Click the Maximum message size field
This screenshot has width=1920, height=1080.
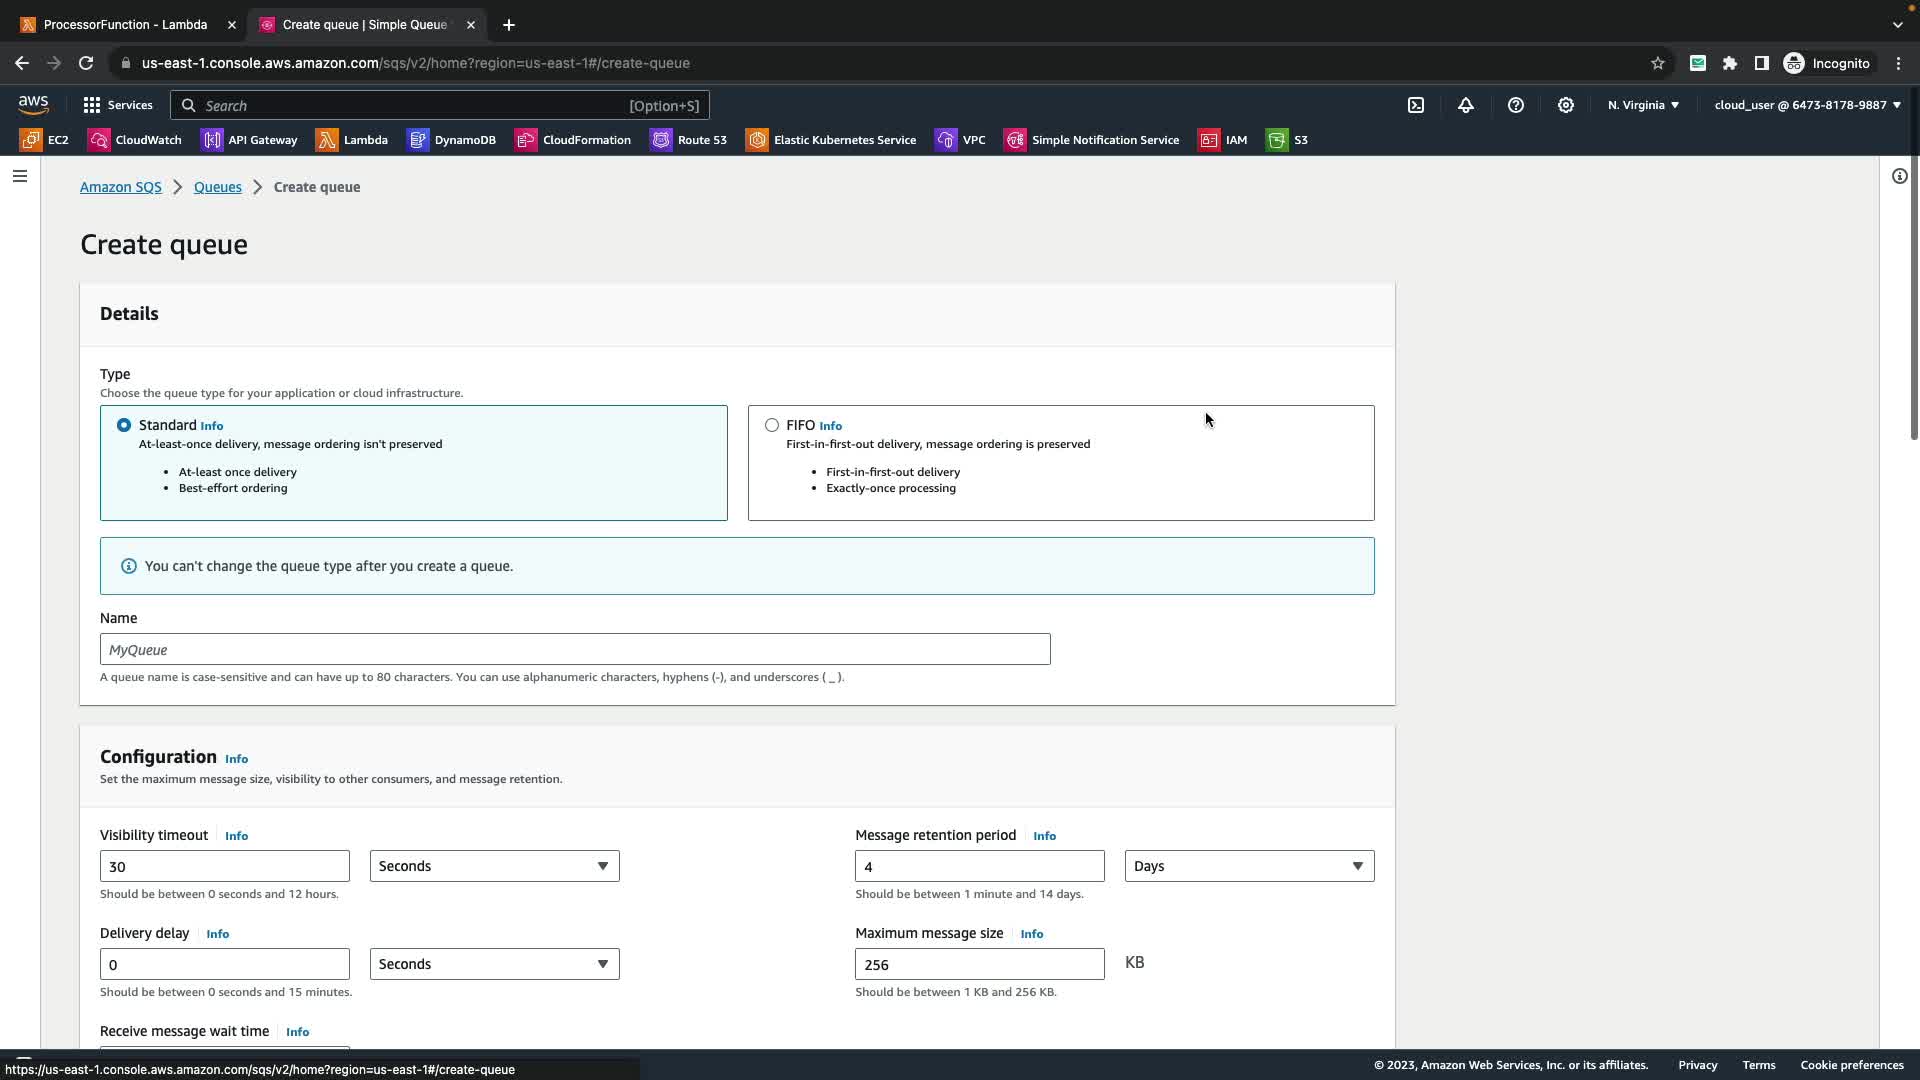[979, 964]
